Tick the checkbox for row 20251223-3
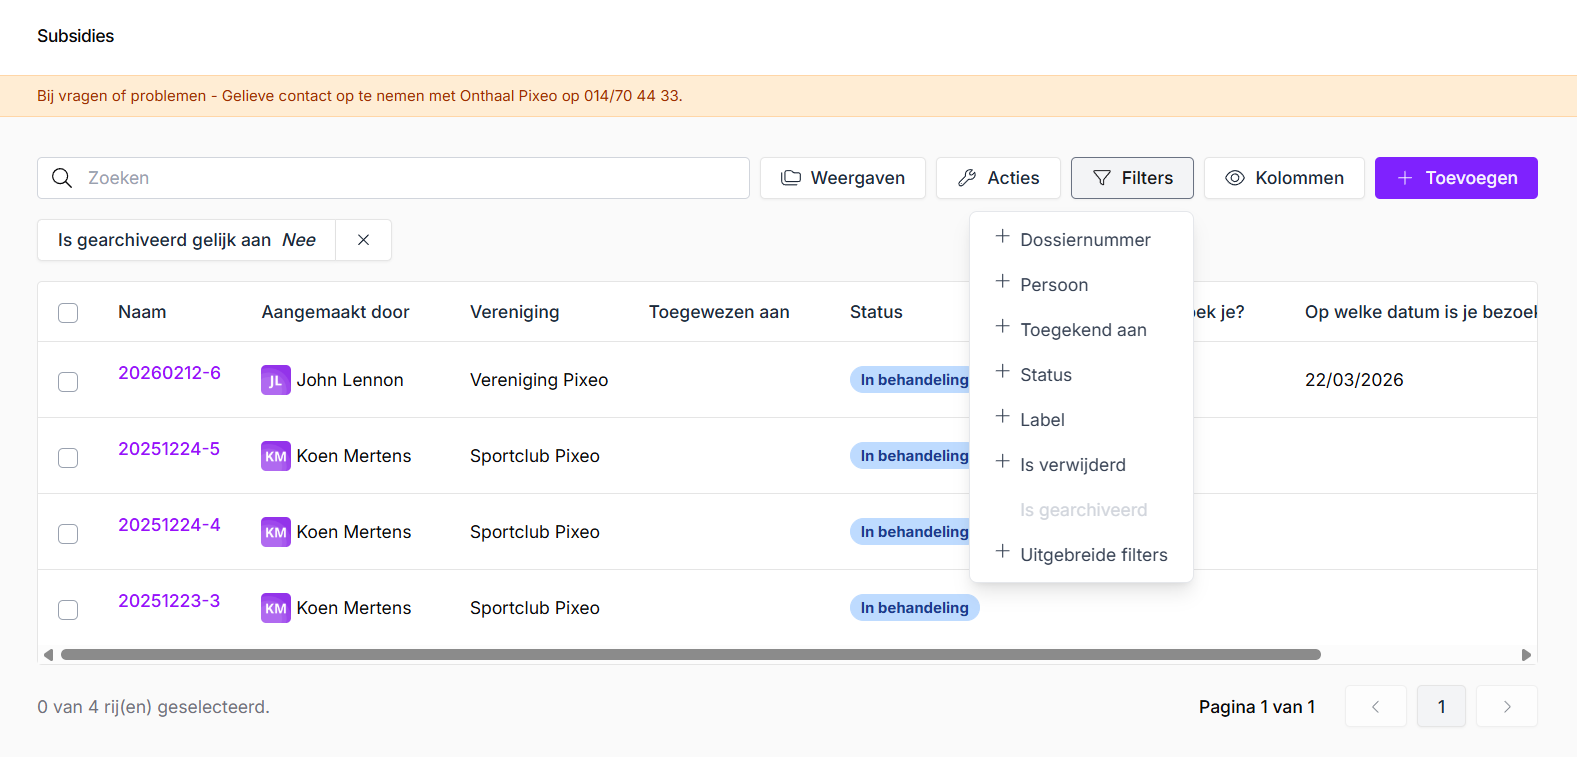Viewport: 1577px width, 757px height. [x=68, y=610]
